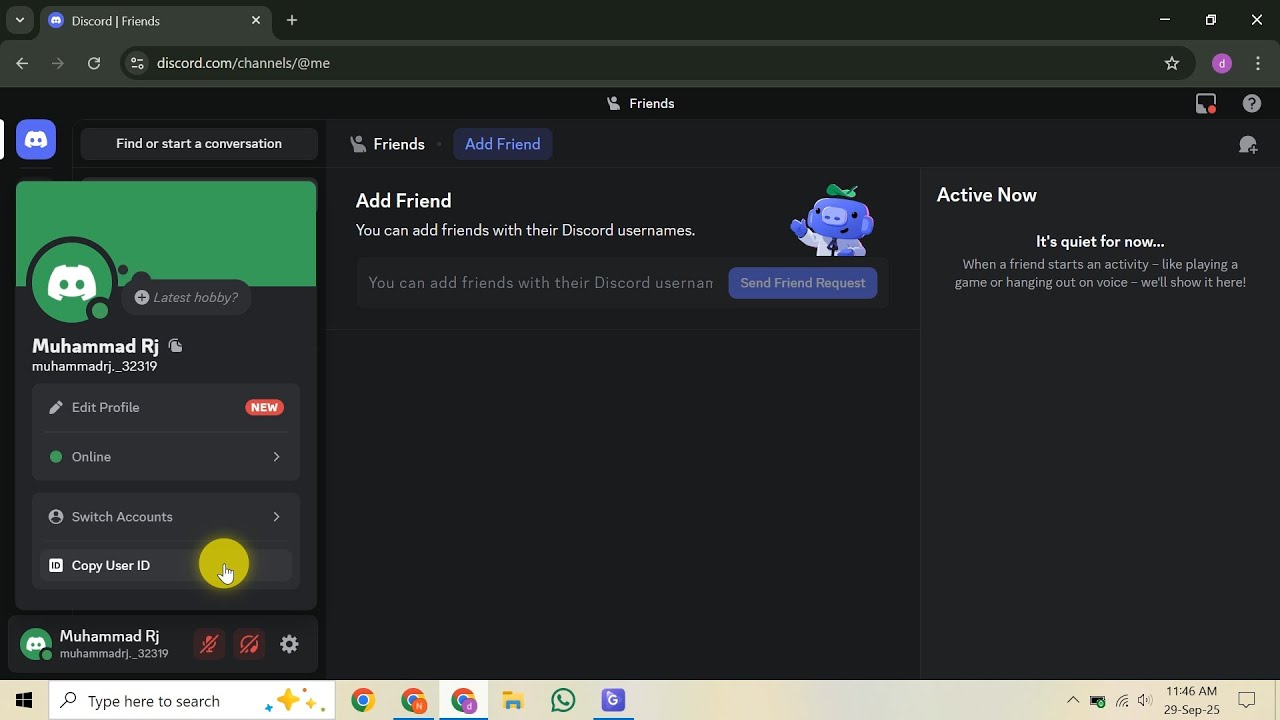Image resolution: width=1280 pixels, height=720 pixels.
Task: Expand the Online status submenu
Action: [x=166, y=457]
